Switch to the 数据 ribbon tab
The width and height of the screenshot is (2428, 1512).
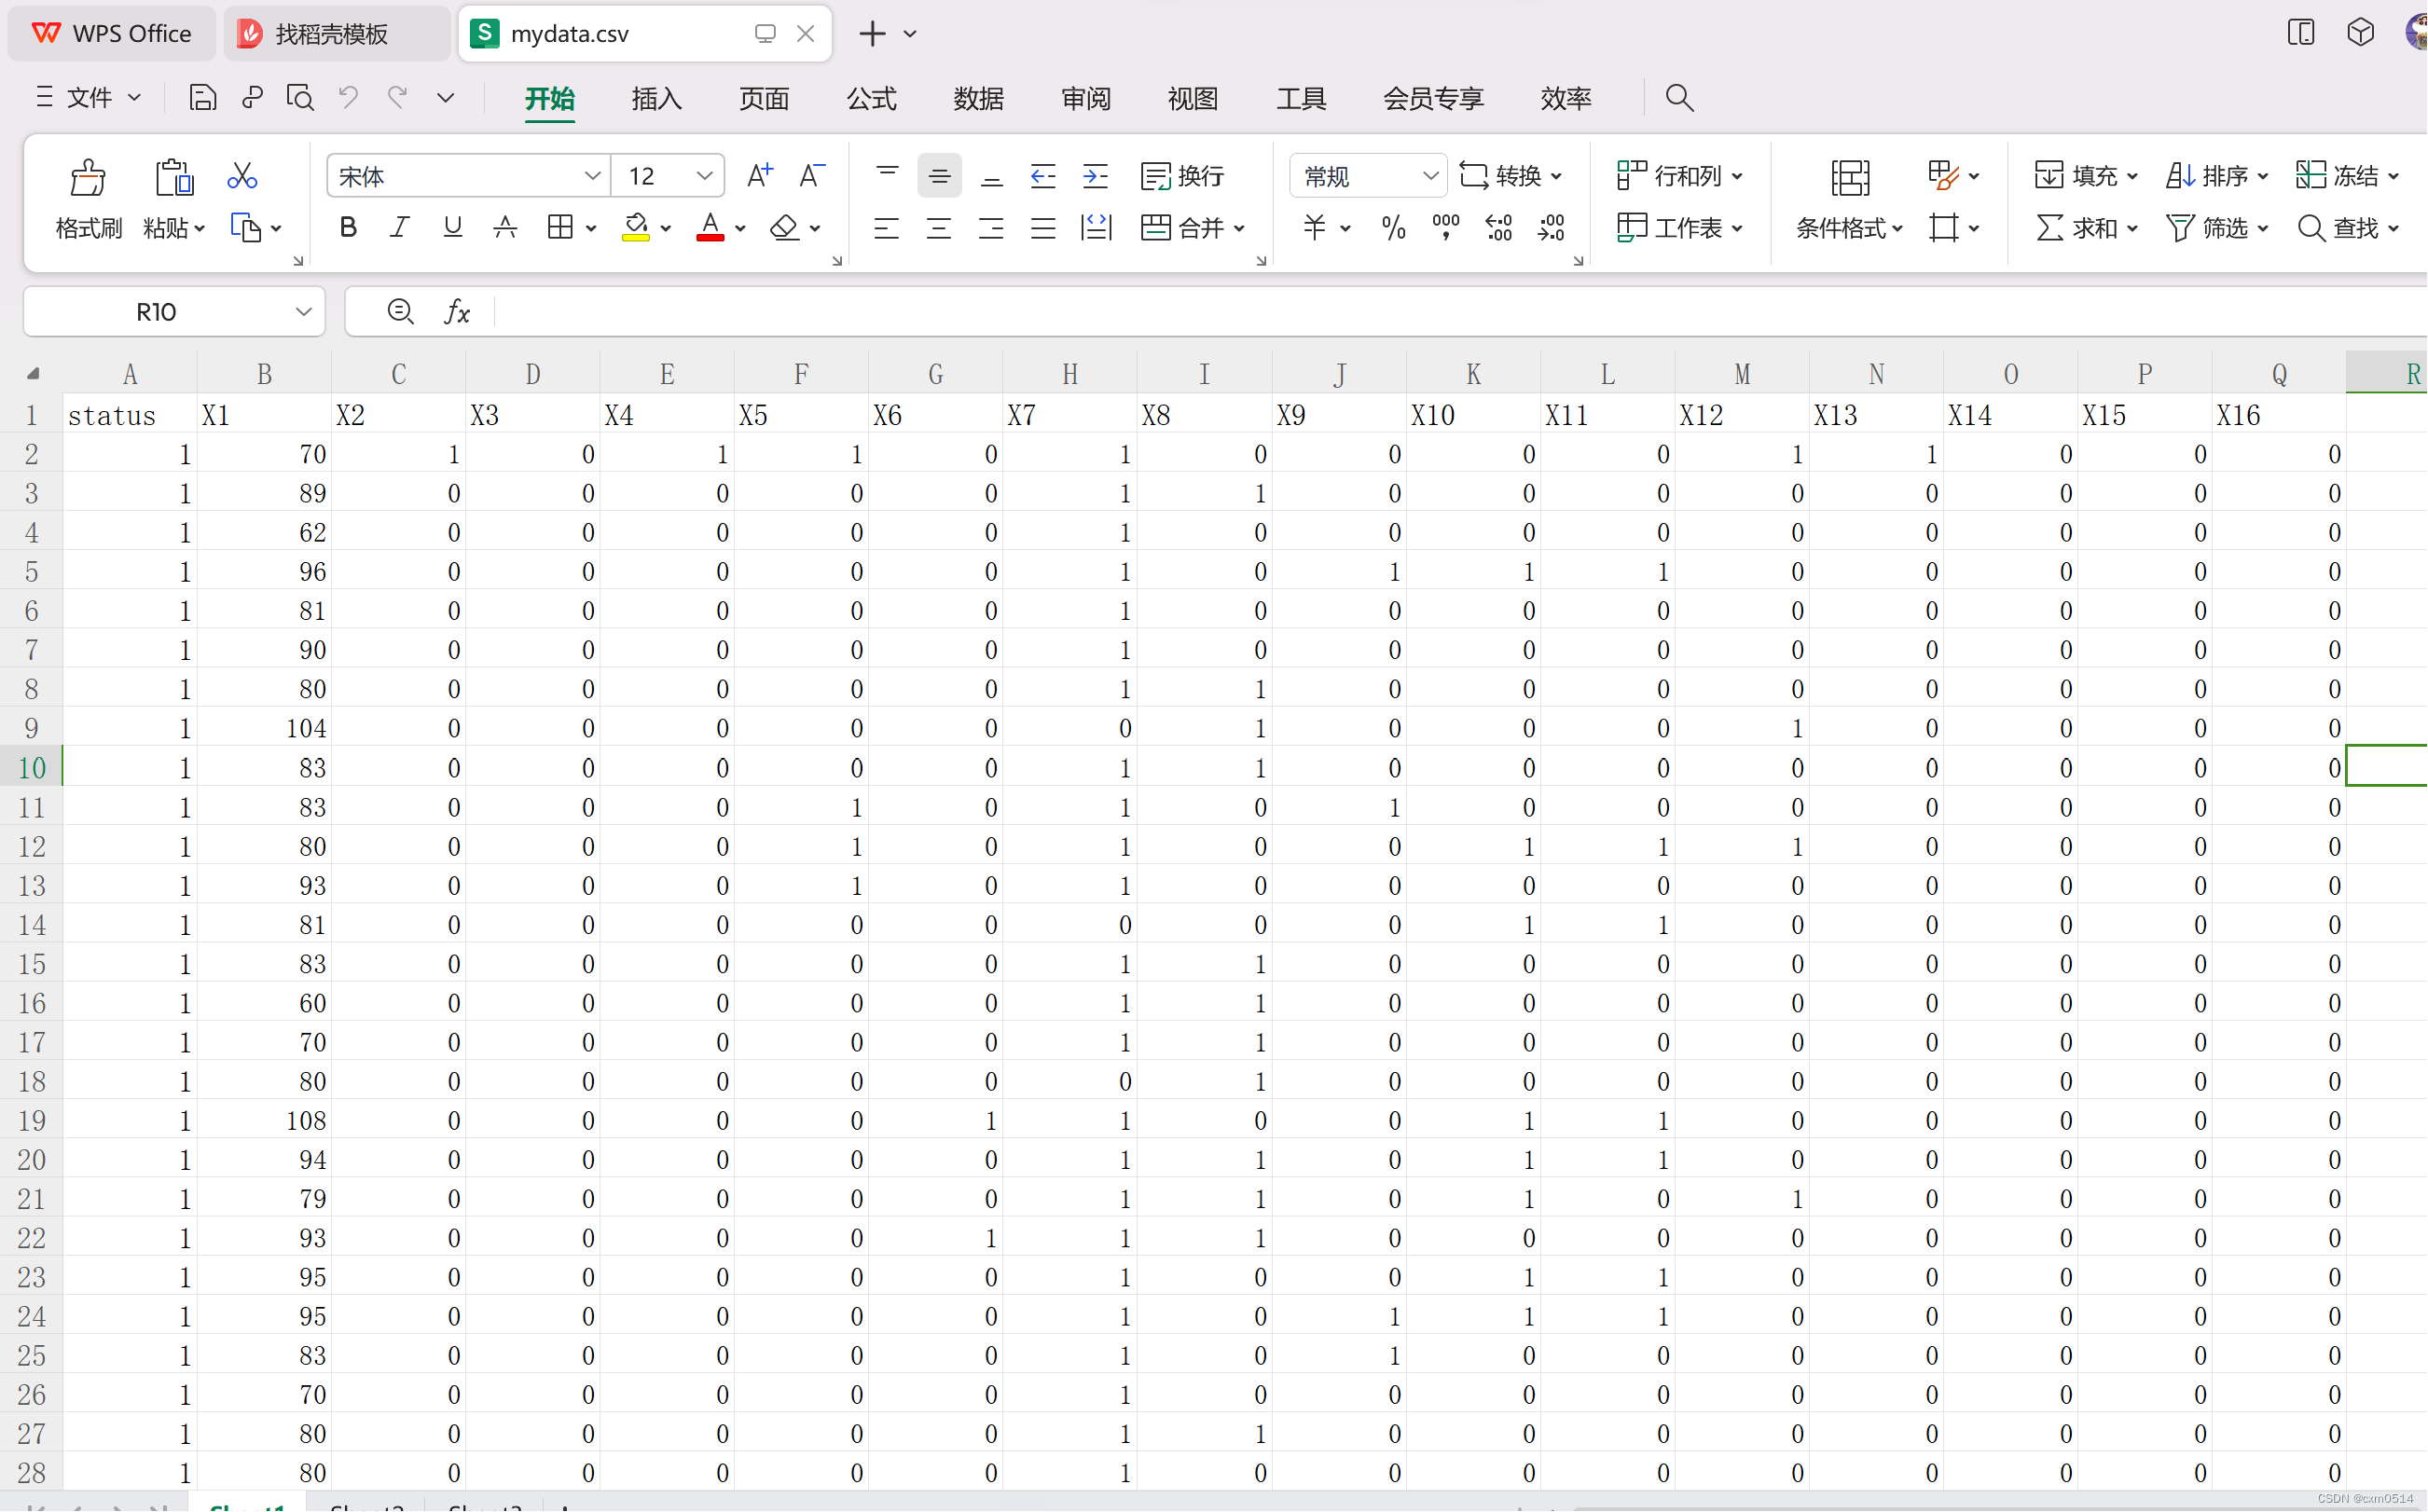(978, 98)
